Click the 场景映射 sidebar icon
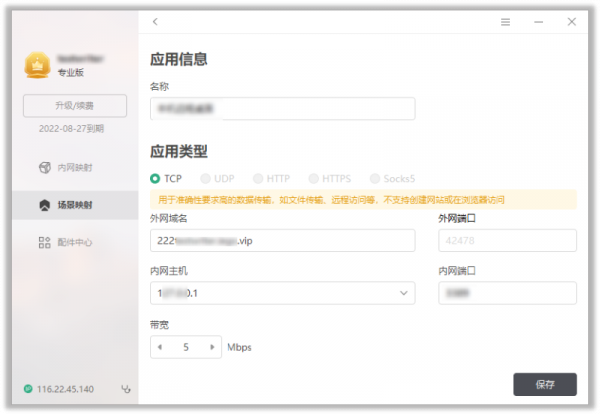 pos(44,205)
